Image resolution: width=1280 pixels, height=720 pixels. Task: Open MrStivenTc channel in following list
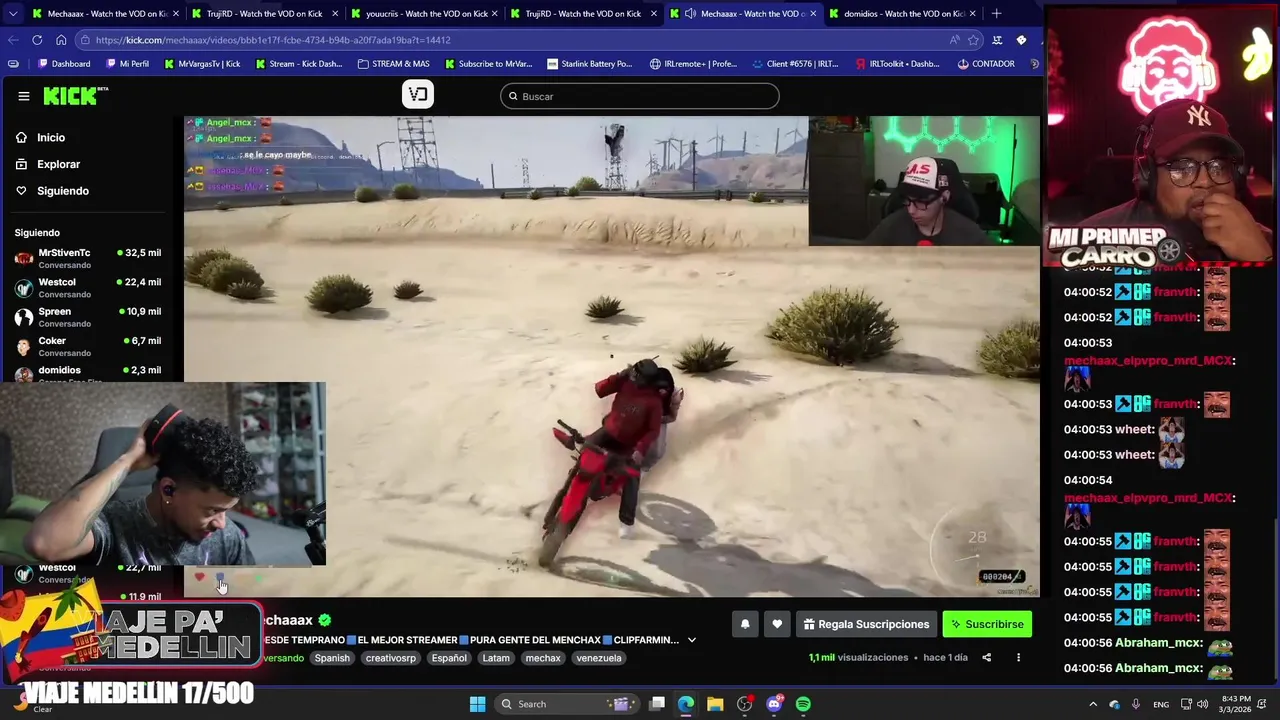(x=88, y=258)
